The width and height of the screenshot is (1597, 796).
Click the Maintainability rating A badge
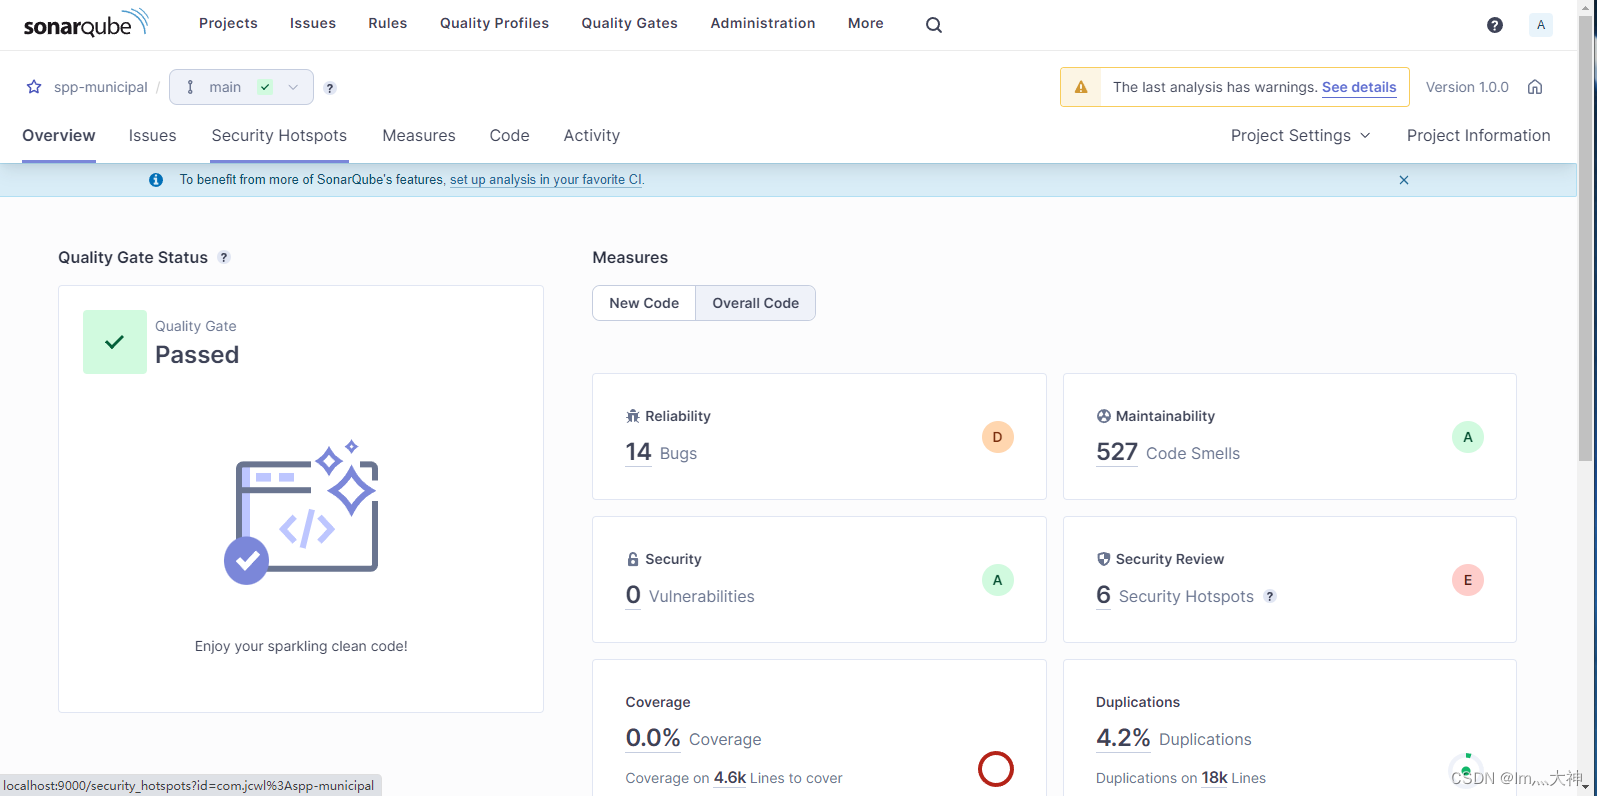1467,437
